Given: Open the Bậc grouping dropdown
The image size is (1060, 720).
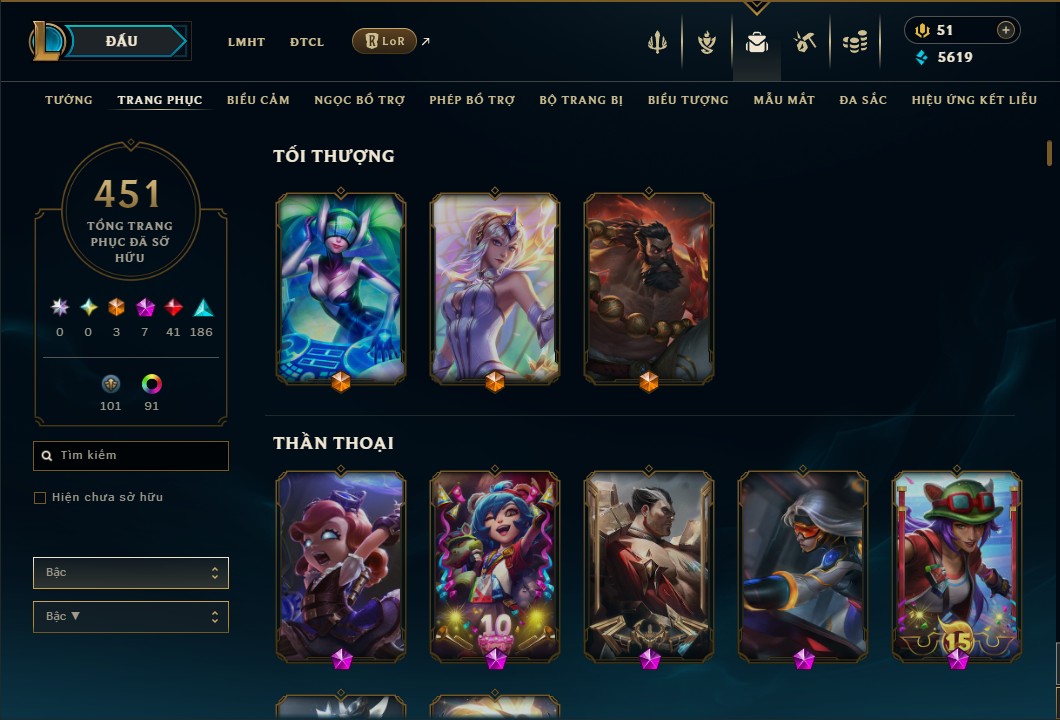Looking at the screenshot, I should coord(131,573).
